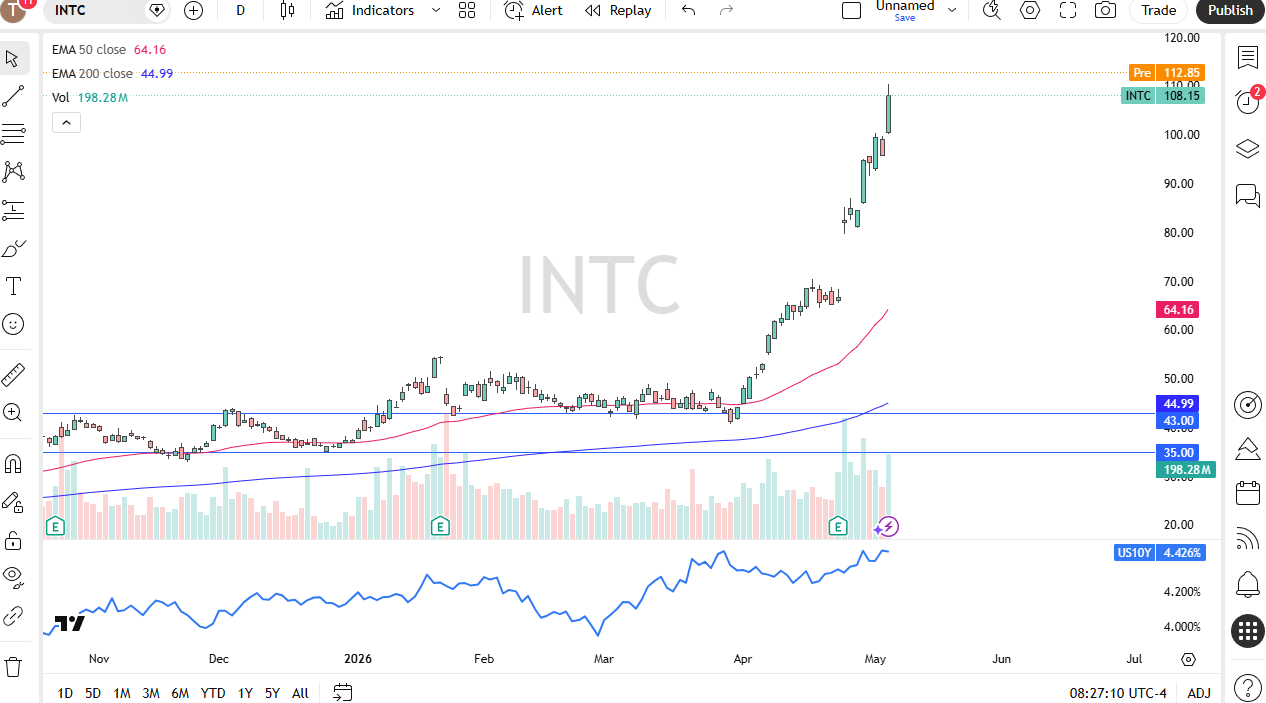Open chart settings hexagon icon
The image size is (1266, 703).
click(1030, 10)
